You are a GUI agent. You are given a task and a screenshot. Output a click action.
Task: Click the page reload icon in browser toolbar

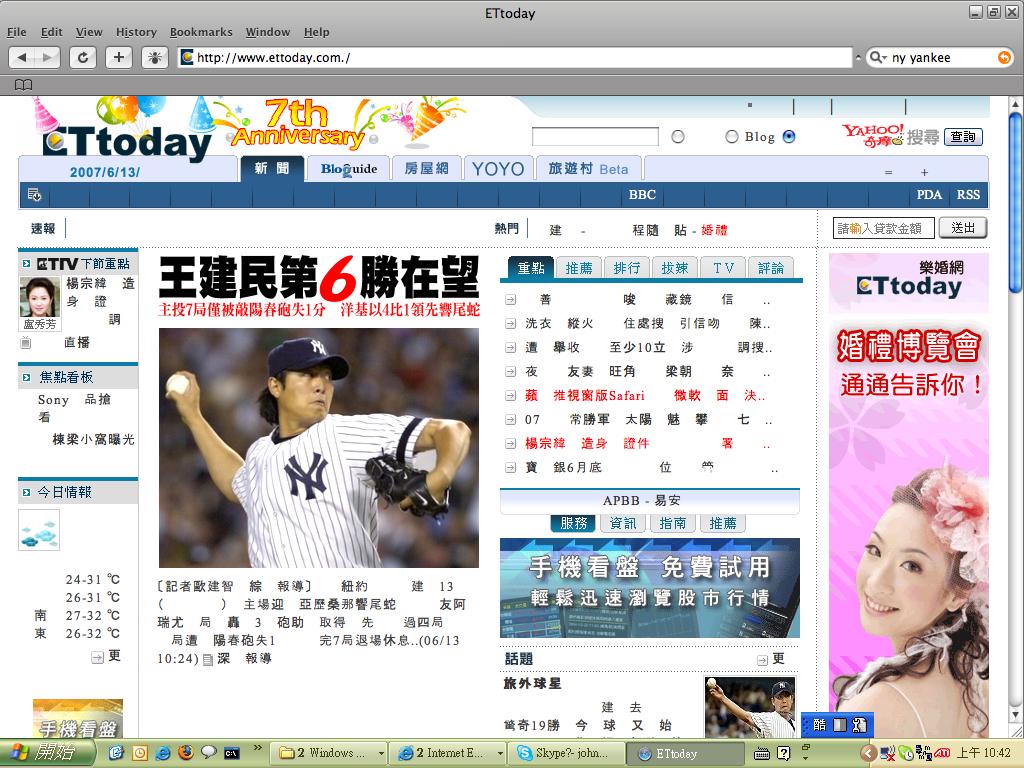pyautogui.click(x=84, y=57)
